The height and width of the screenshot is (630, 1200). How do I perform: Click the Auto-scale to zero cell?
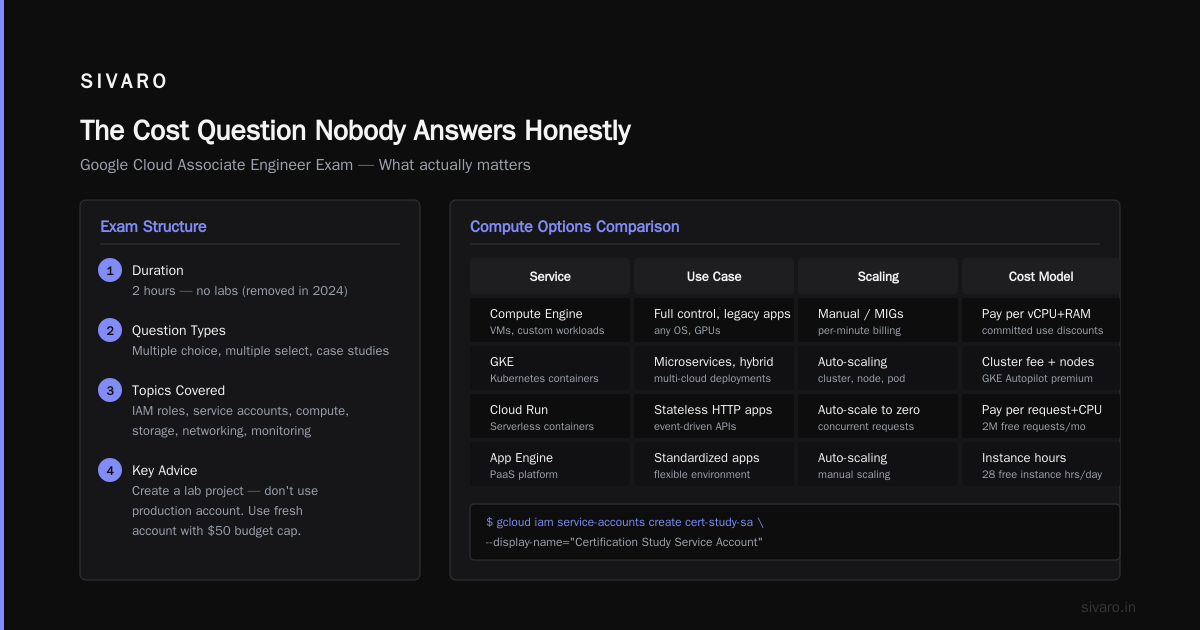pyautogui.click(x=878, y=417)
